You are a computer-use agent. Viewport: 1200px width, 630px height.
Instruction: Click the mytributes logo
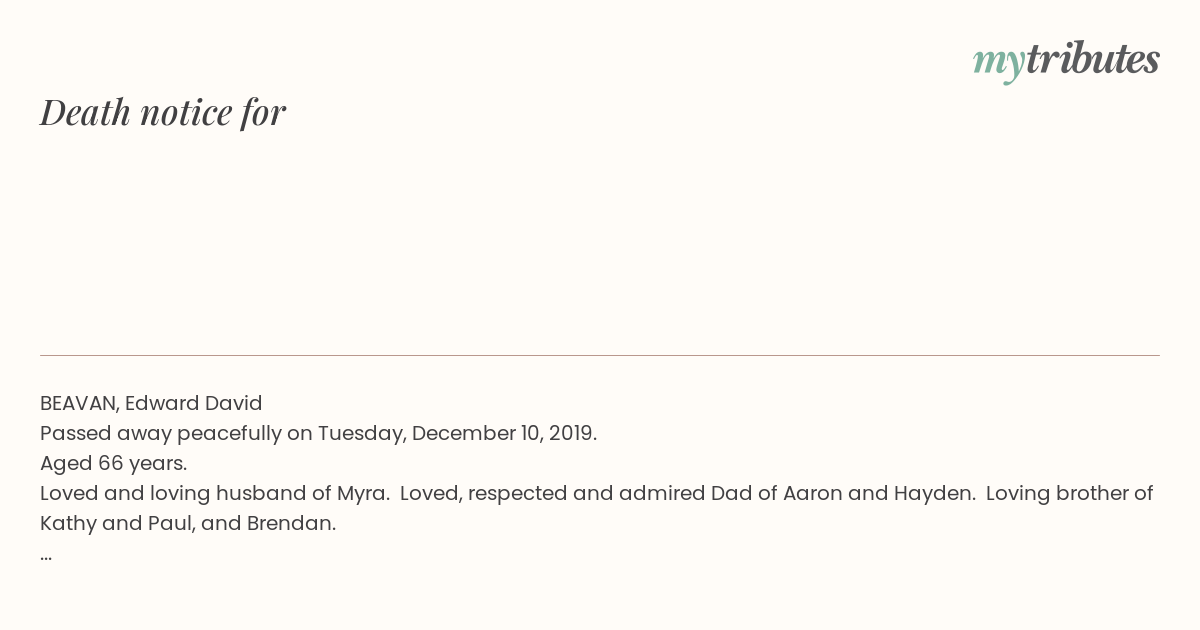[x=1066, y=61]
